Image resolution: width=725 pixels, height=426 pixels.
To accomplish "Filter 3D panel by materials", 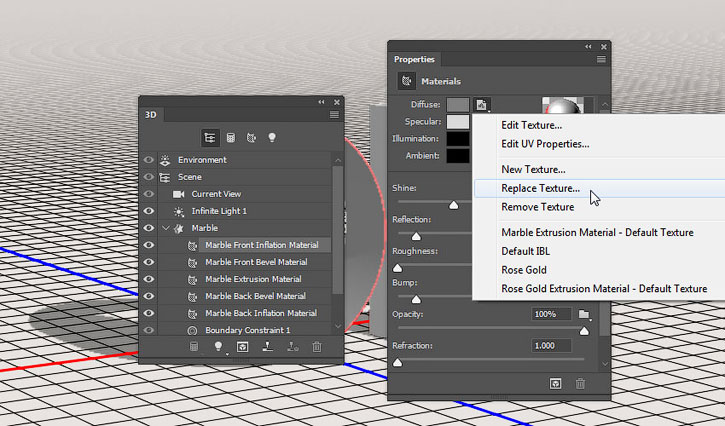I will coord(251,138).
